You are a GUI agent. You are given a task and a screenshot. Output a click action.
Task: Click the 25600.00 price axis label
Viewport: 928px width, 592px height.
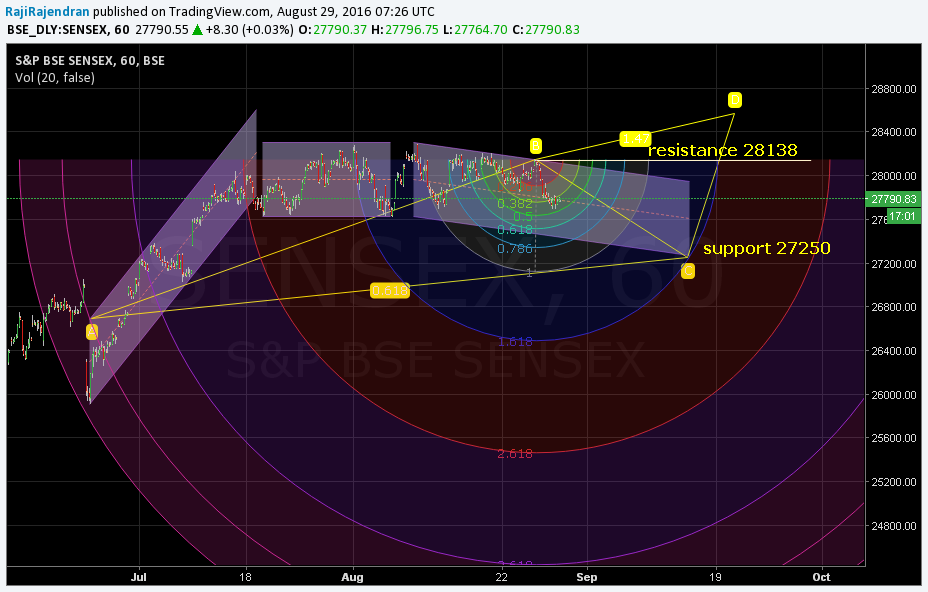point(894,438)
